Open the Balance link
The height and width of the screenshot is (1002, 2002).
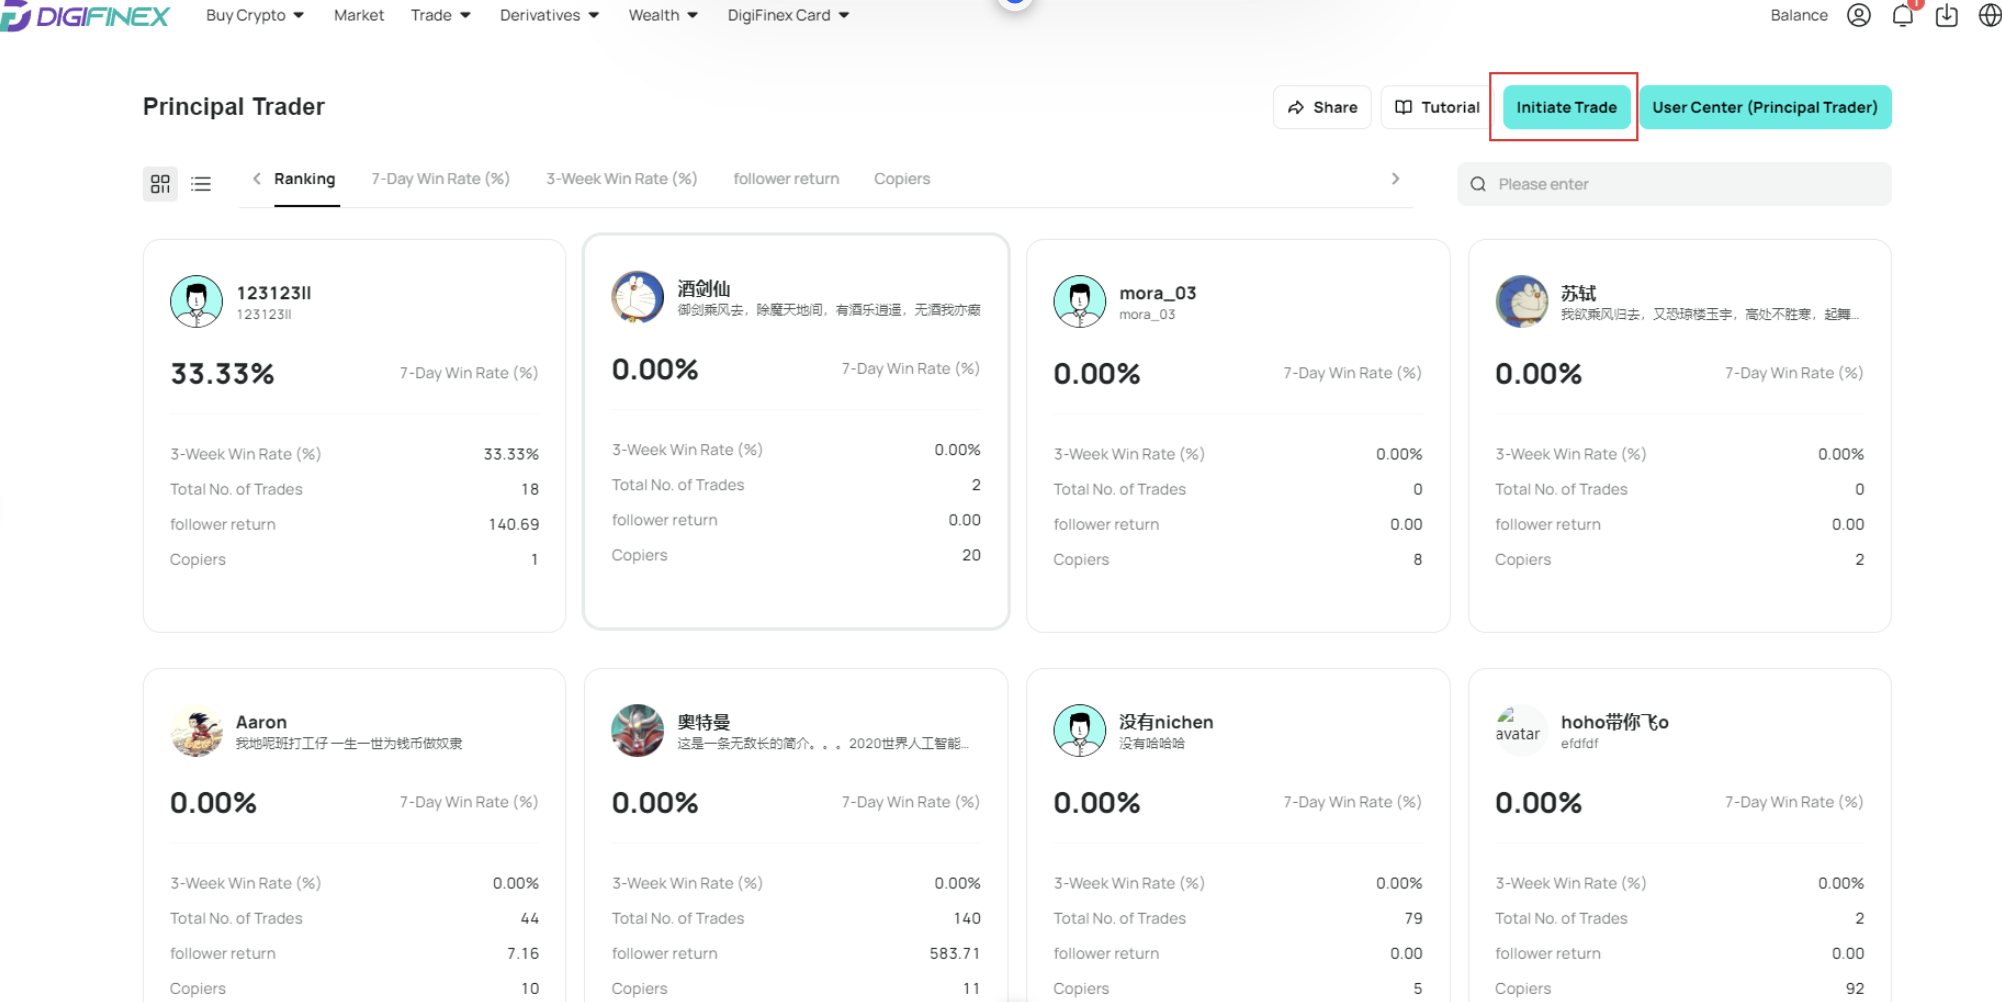coord(1799,15)
